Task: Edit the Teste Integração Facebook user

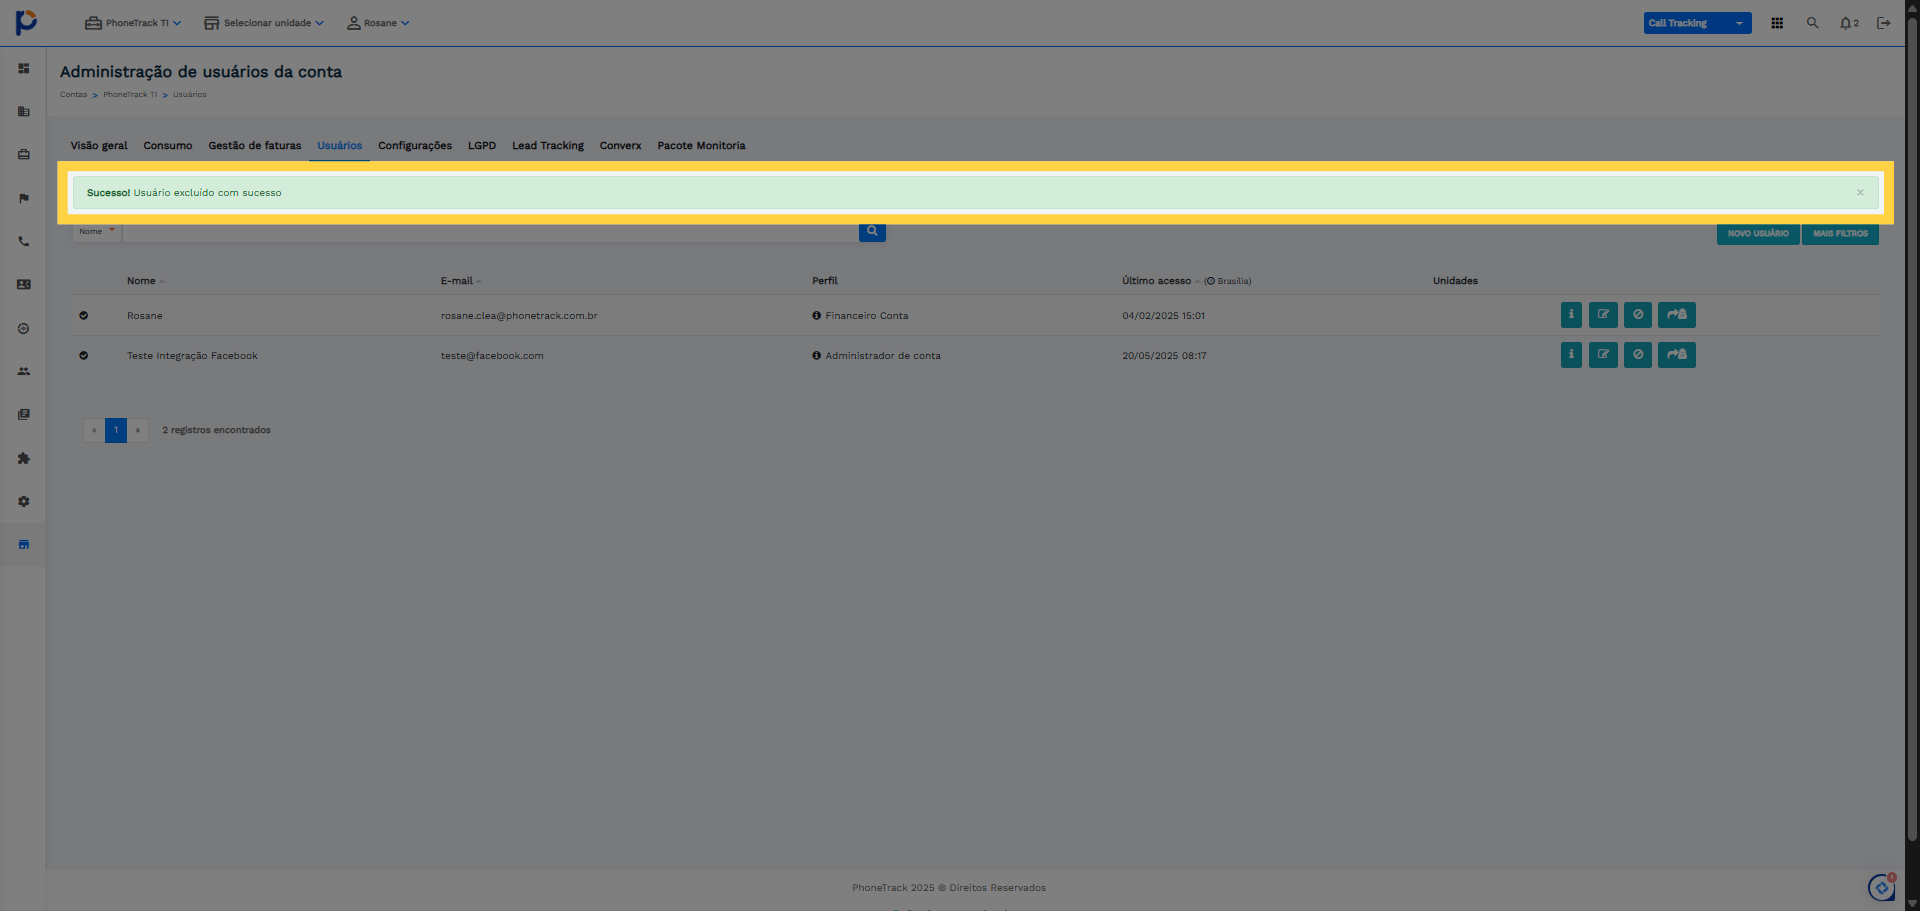Action: pyautogui.click(x=1603, y=355)
